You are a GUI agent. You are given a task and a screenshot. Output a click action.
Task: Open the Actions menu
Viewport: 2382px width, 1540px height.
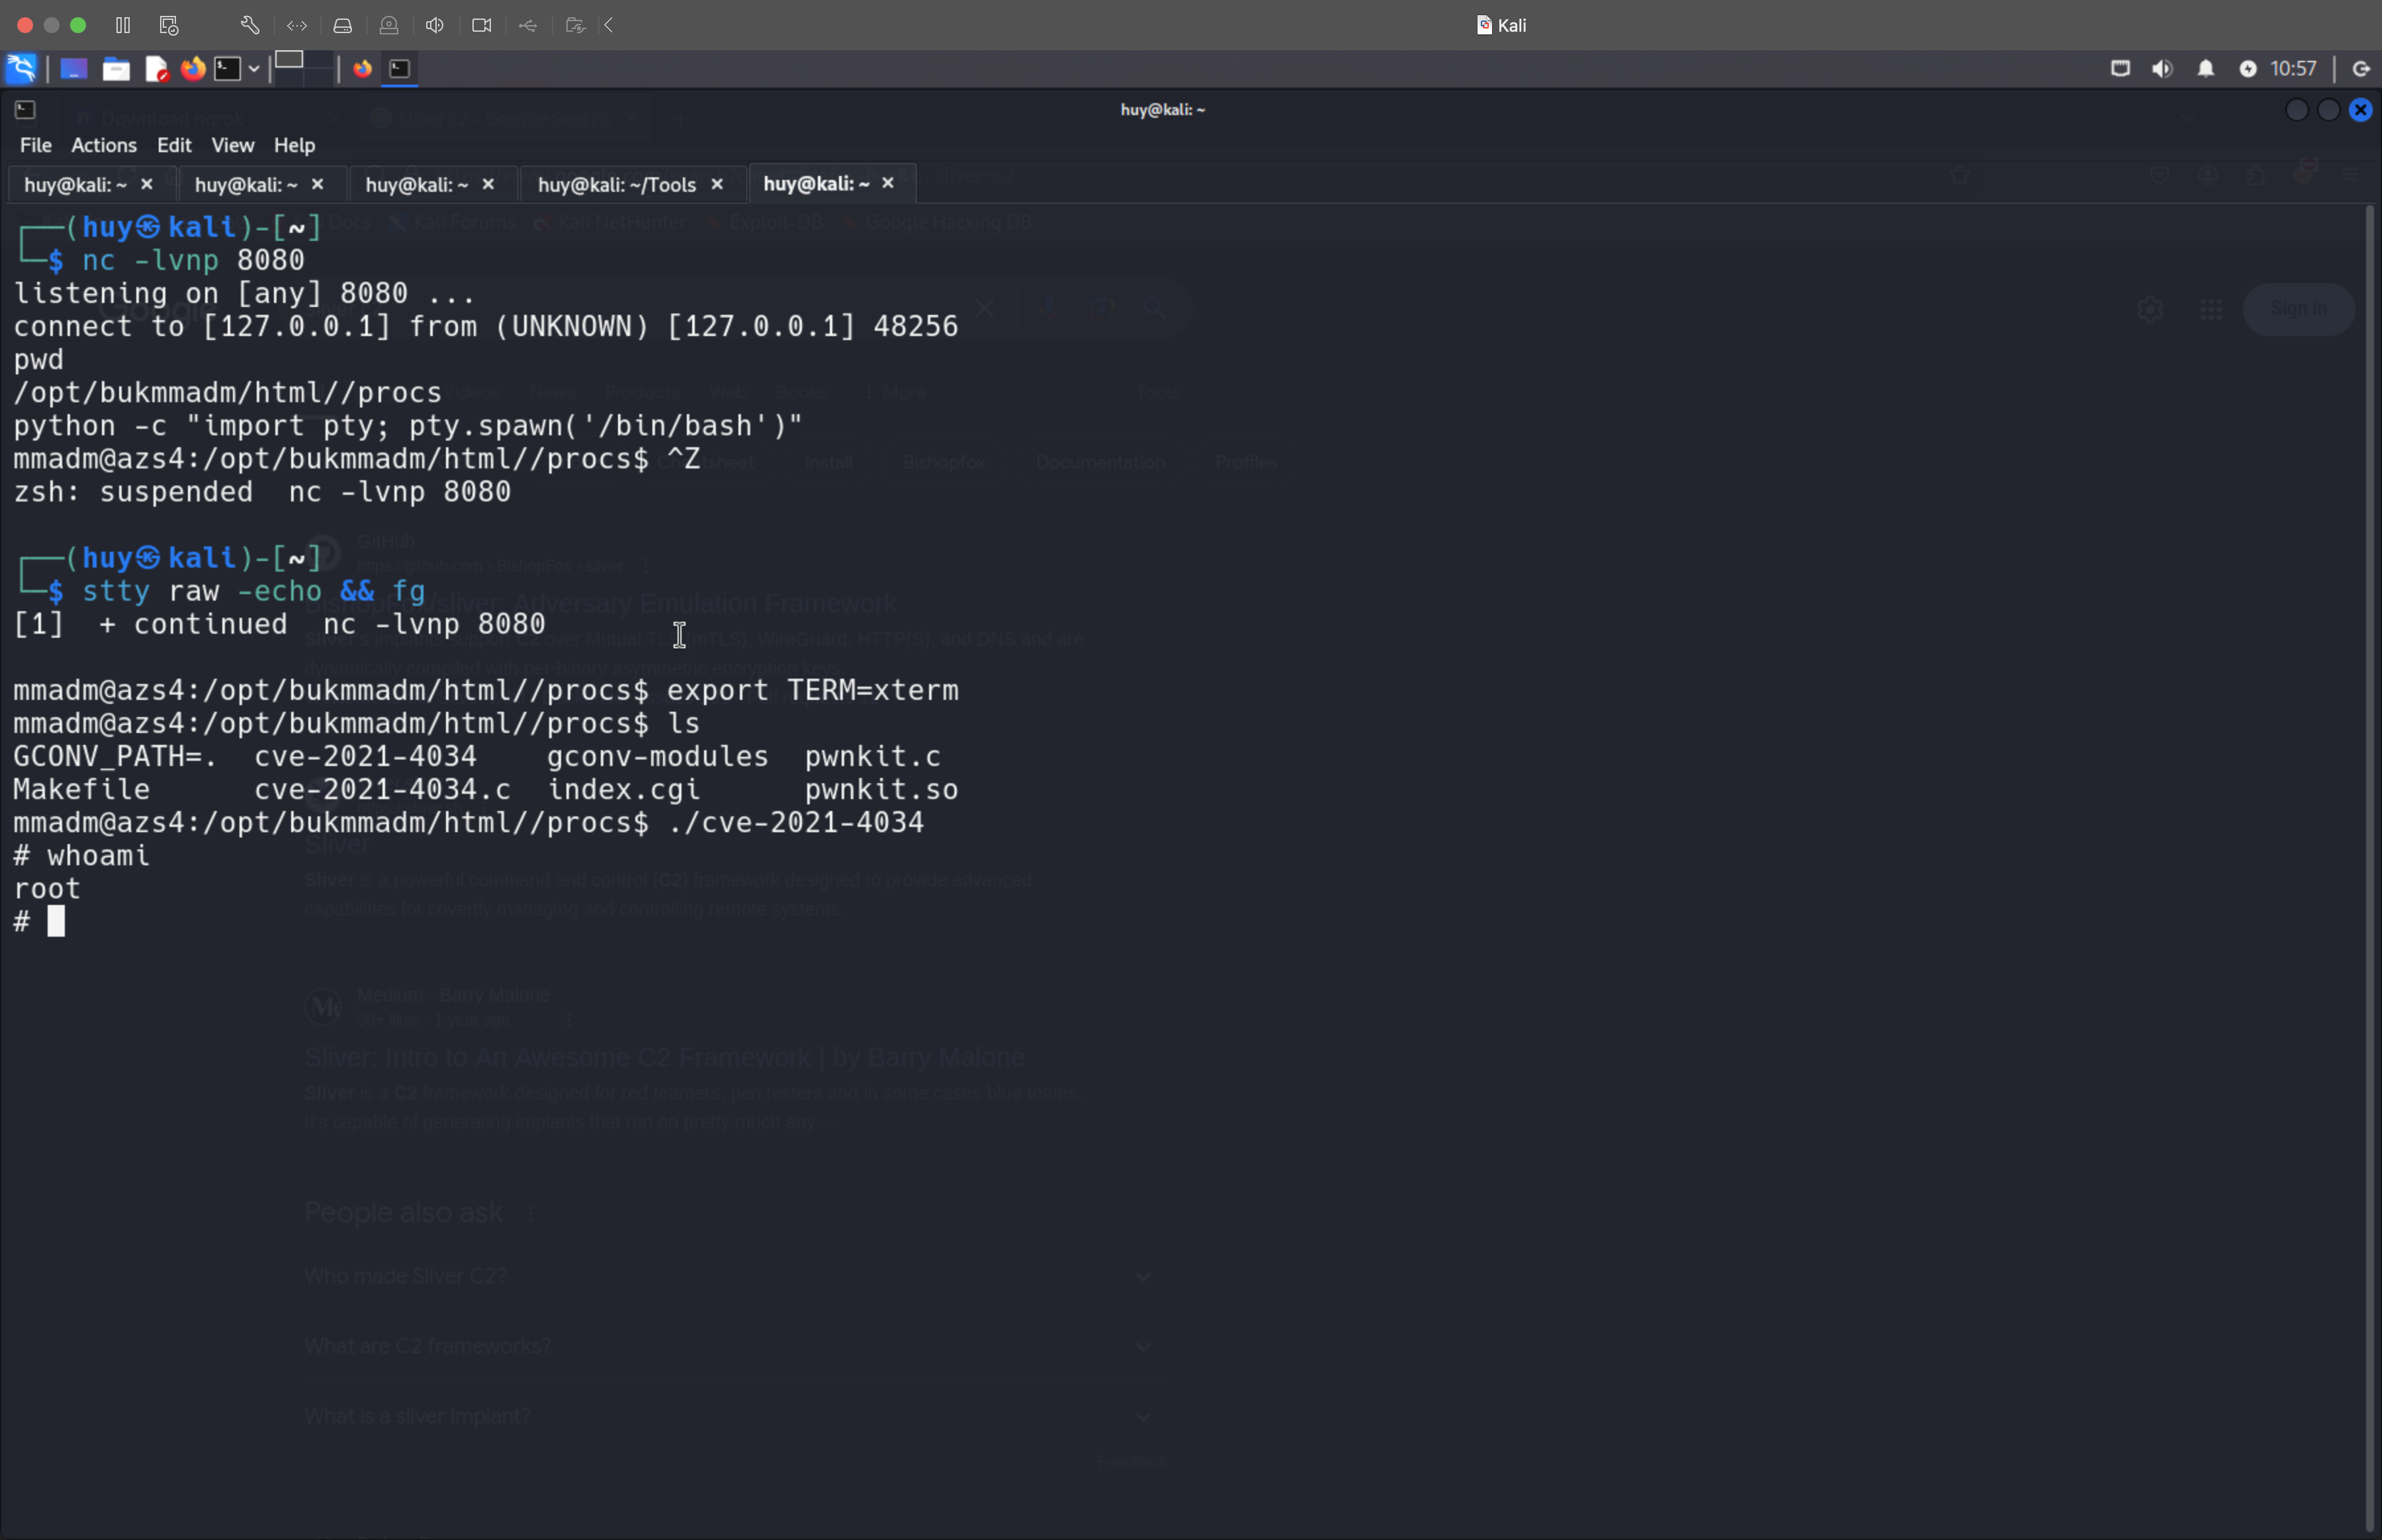click(103, 145)
